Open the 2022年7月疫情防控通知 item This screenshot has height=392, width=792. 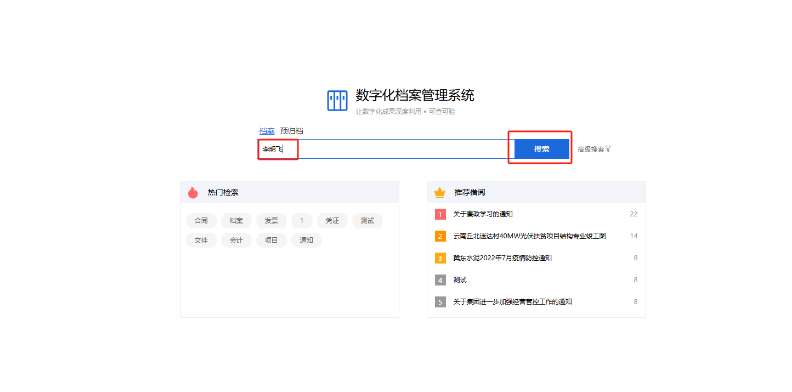tap(503, 258)
